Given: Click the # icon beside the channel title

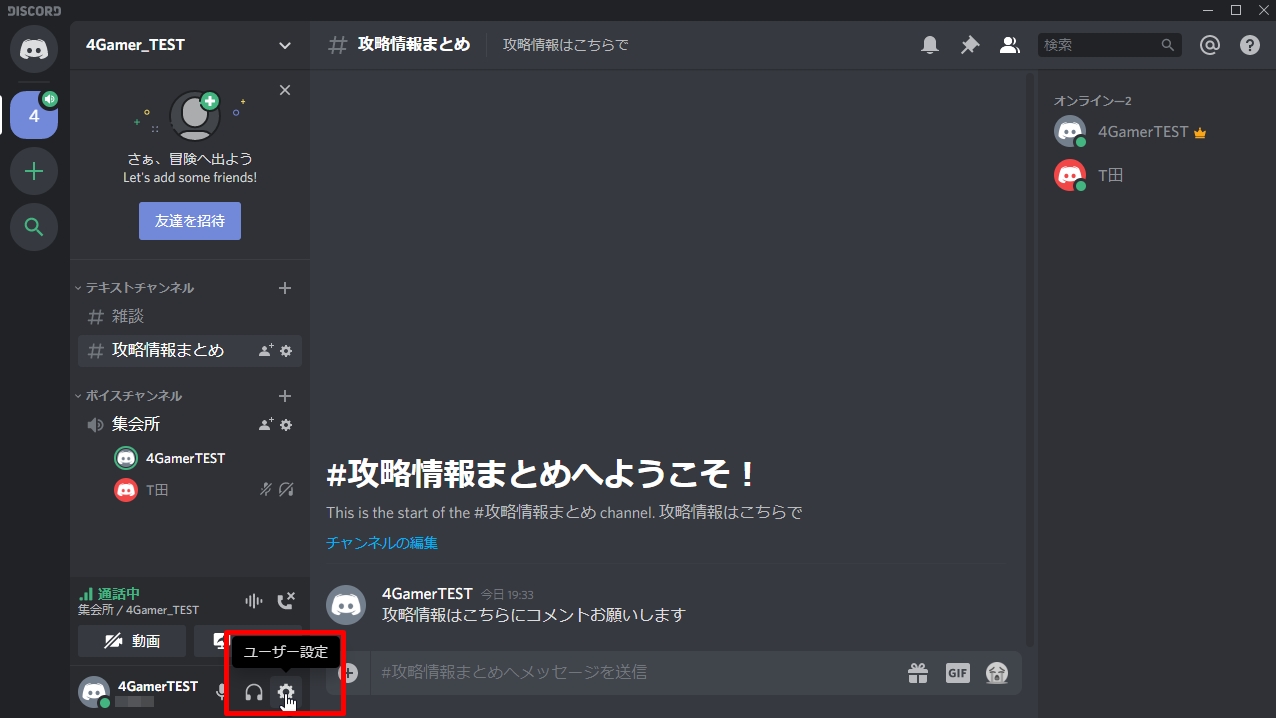Looking at the screenshot, I should (338, 45).
